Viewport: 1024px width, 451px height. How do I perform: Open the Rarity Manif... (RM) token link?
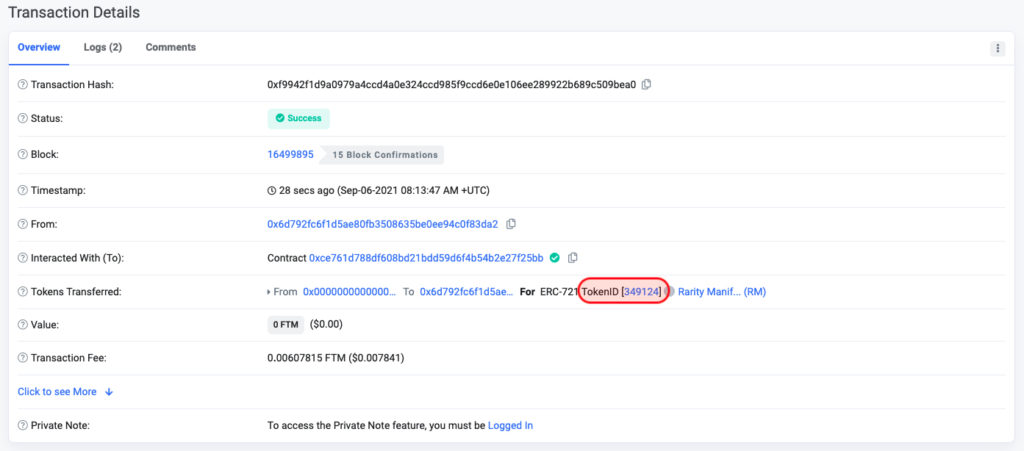click(722, 292)
